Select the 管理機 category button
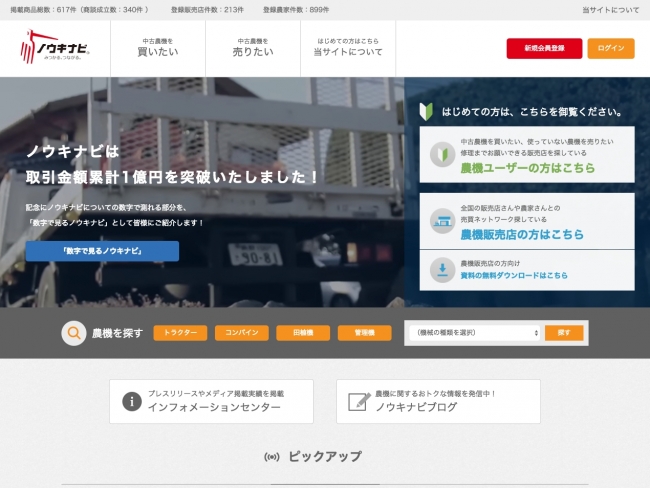This screenshot has height=488, width=650. click(364, 333)
